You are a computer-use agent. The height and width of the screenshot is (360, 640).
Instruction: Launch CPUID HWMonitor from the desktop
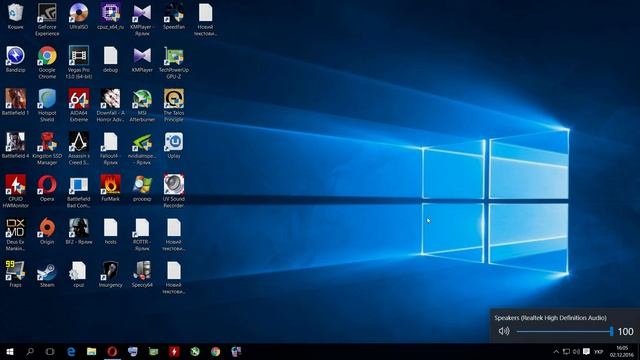click(16, 191)
